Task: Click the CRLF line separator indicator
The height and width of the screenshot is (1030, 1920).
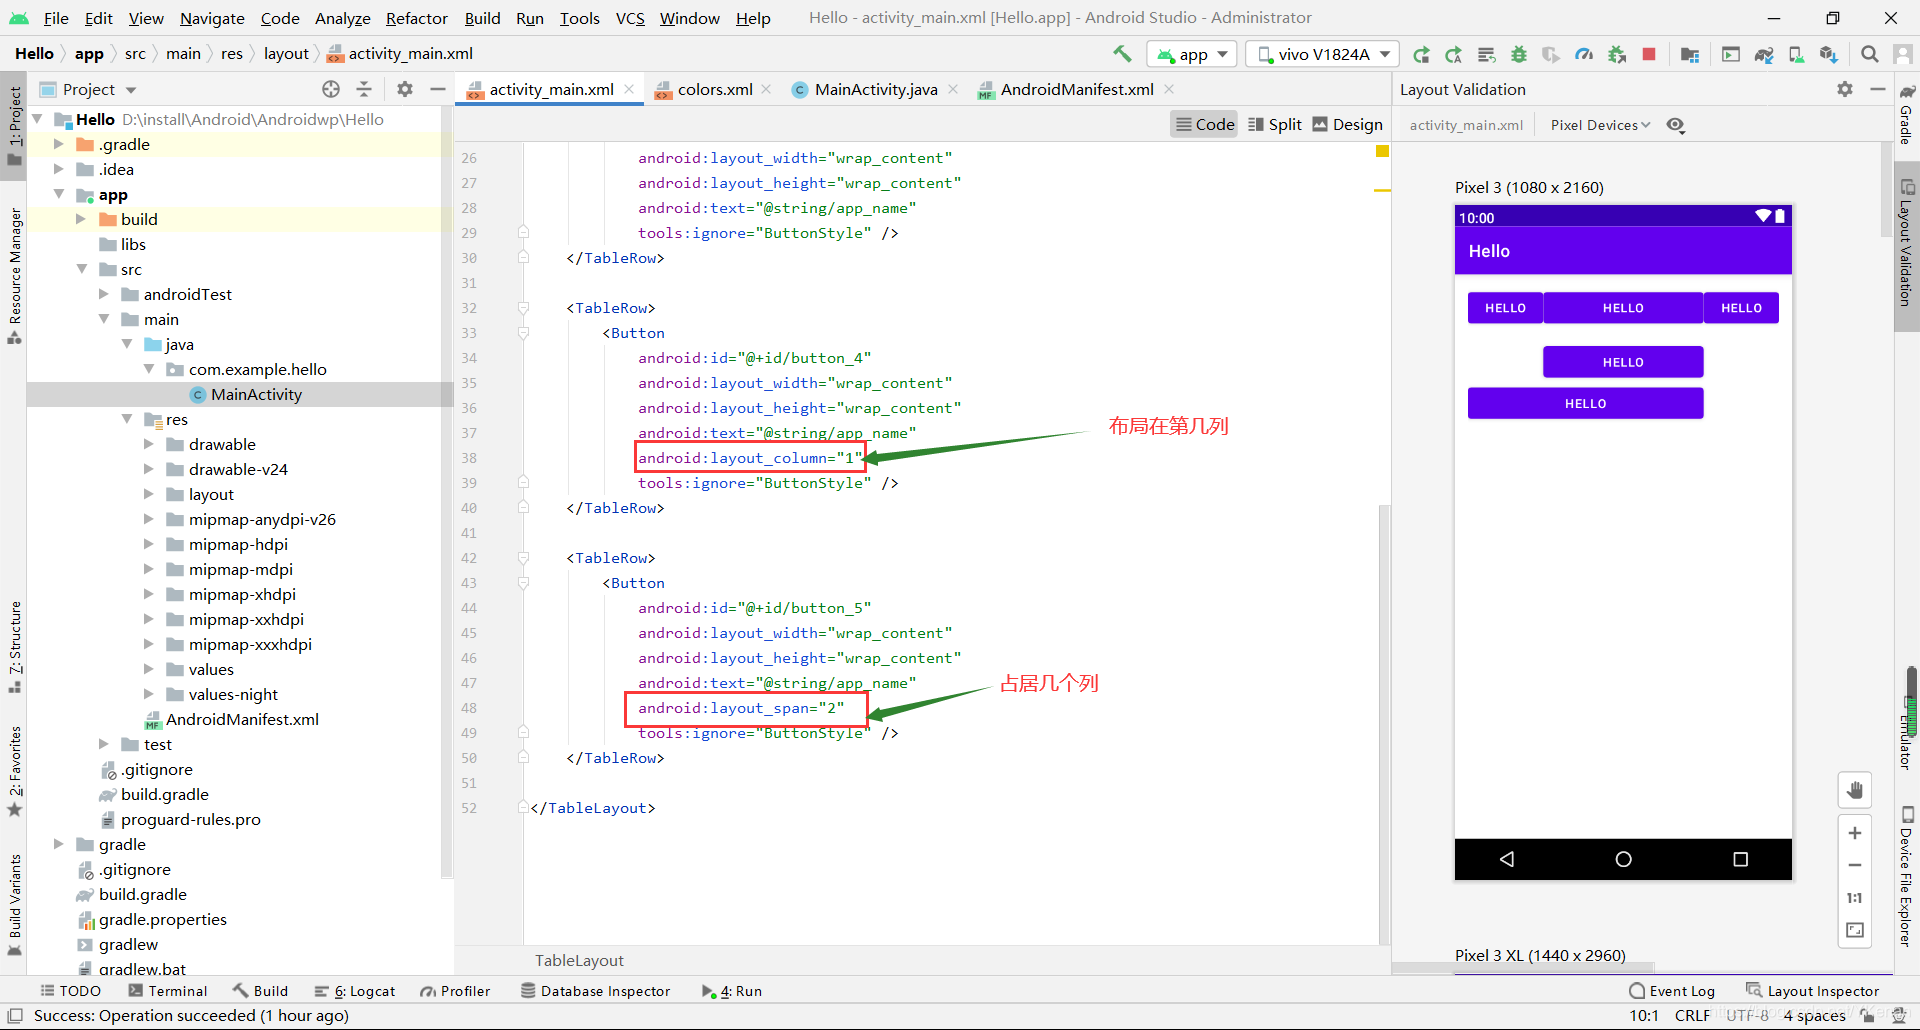Action: tap(1692, 1016)
